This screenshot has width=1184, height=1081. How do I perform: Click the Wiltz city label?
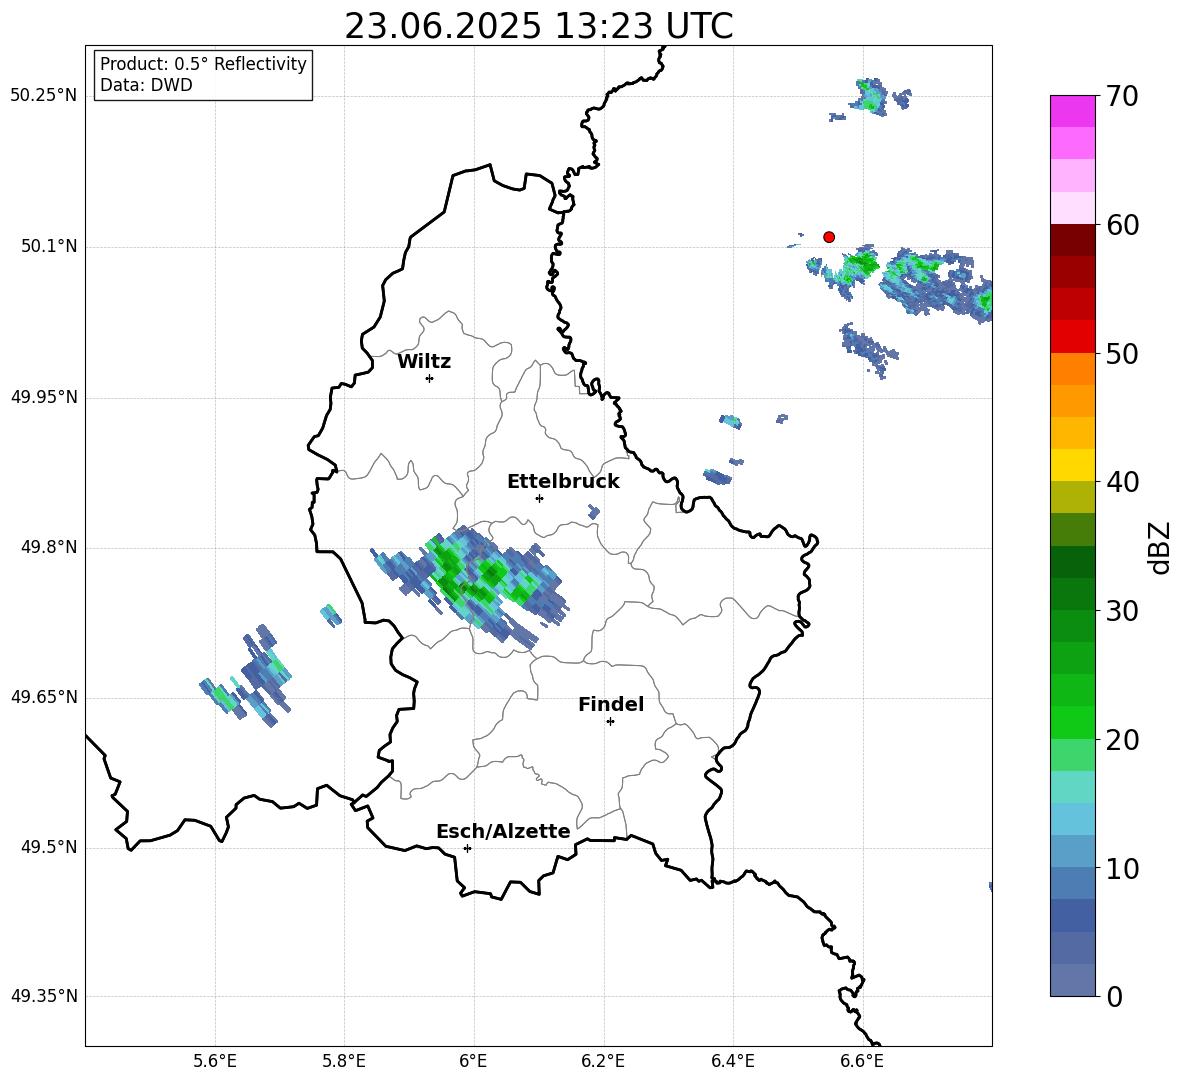424,362
